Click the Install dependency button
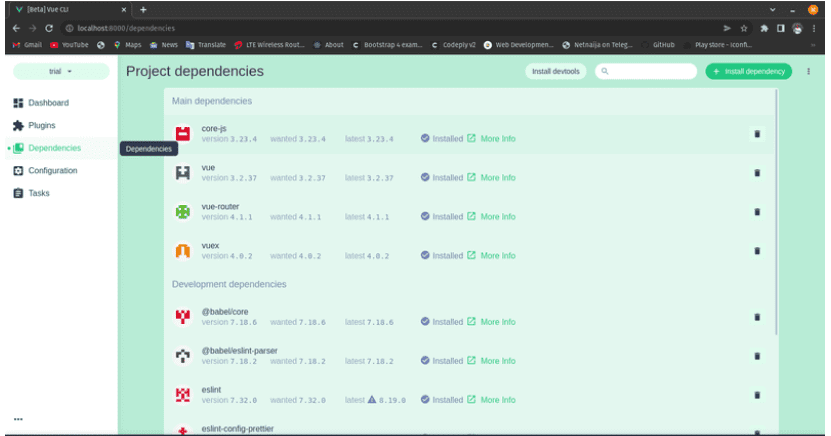The width and height of the screenshot is (831, 436). click(748, 72)
